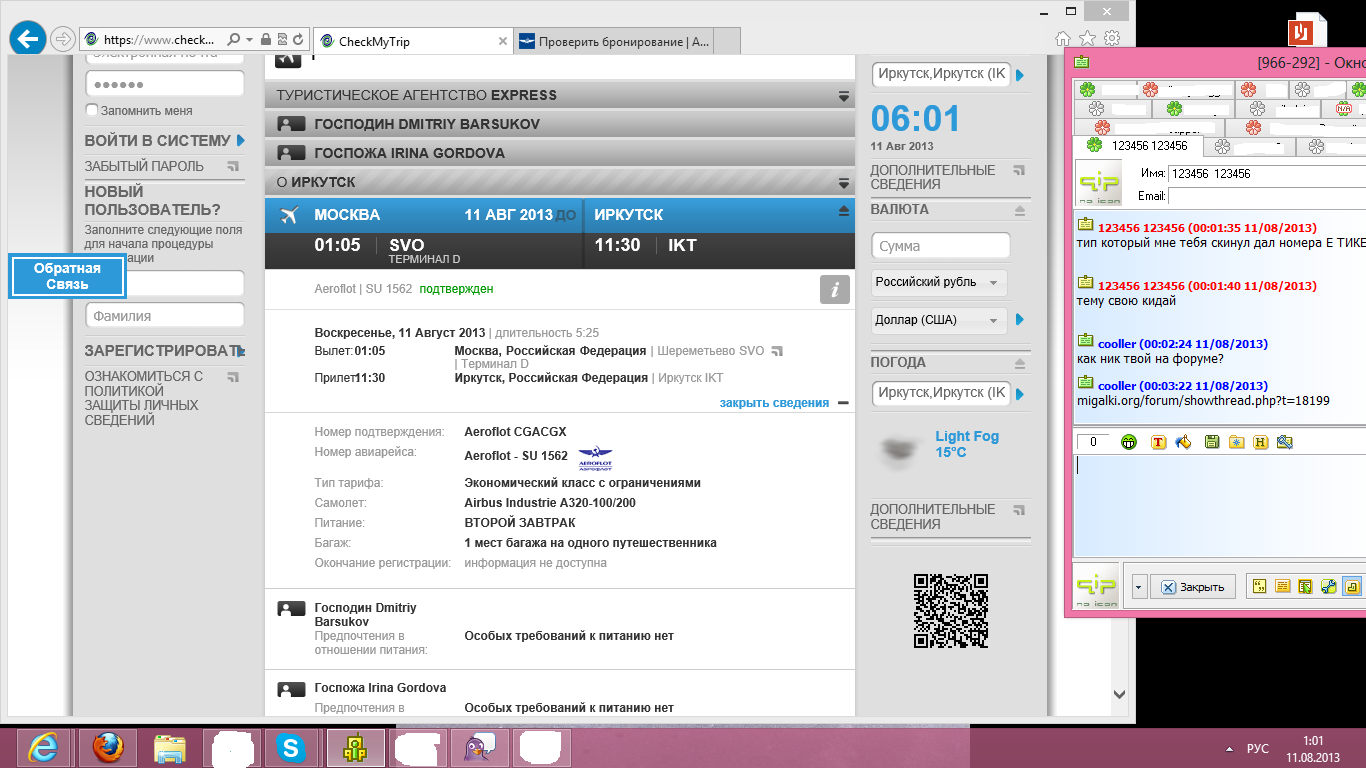
Task: Click the 'Сумма' amount input field
Action: tap(941, 246)
